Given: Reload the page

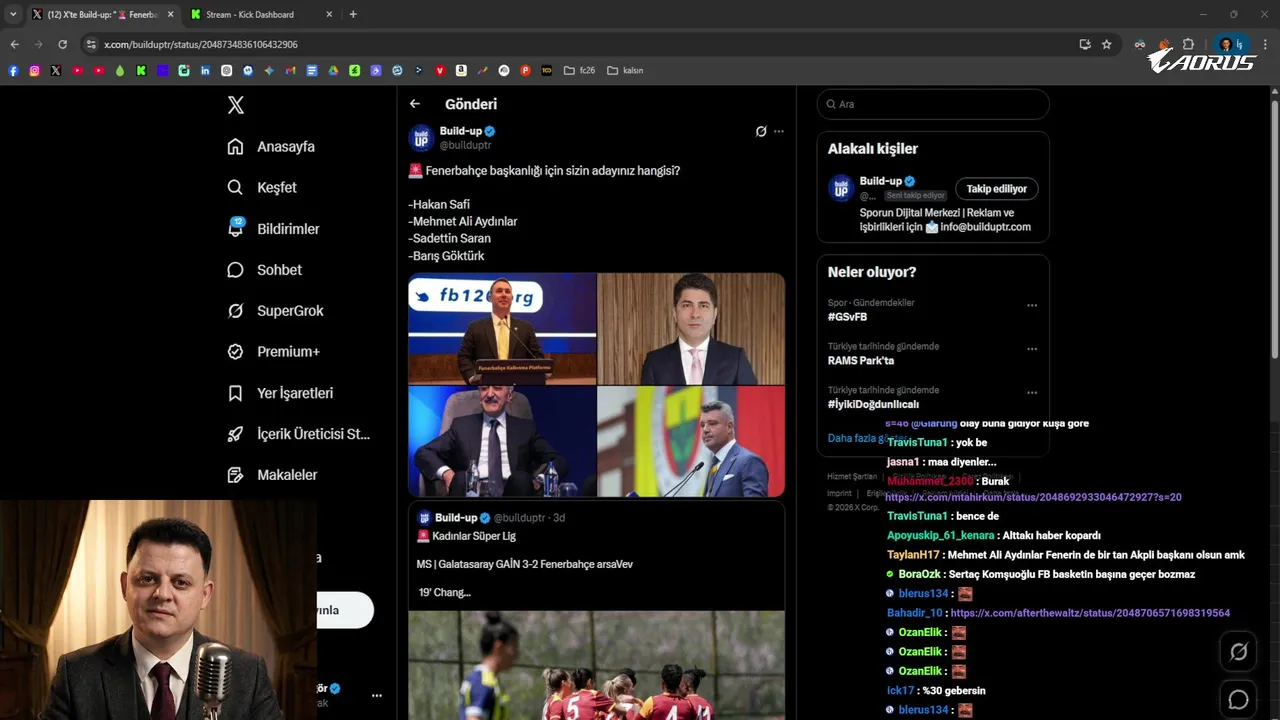Looking at the screenshot, I should coord(62,44).
